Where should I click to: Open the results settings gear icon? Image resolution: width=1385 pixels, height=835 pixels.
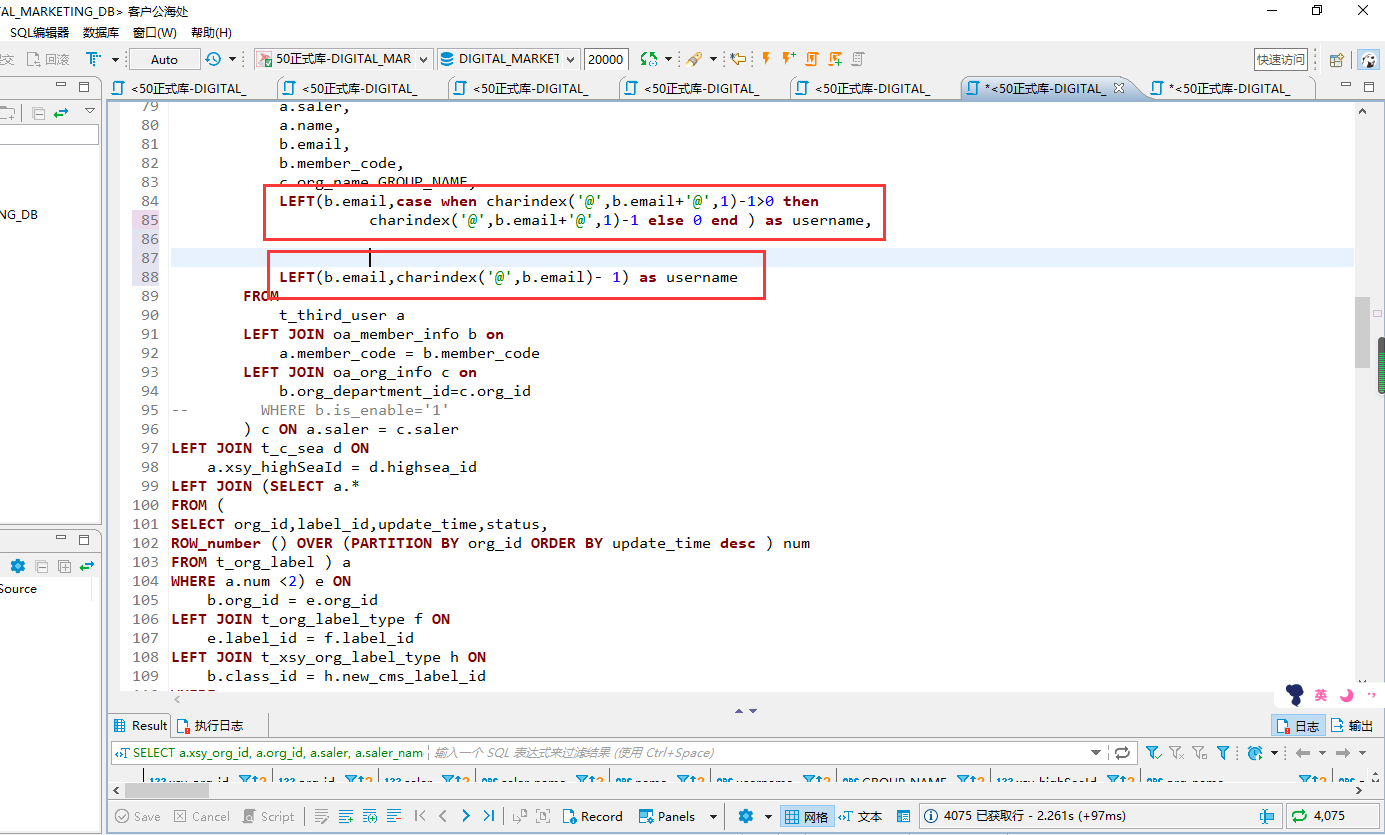click(745, 816)
